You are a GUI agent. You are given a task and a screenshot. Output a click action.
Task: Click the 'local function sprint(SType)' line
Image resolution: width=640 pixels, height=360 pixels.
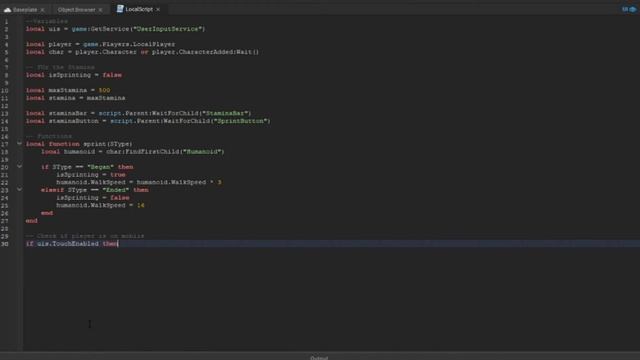[x=79, y=144]
